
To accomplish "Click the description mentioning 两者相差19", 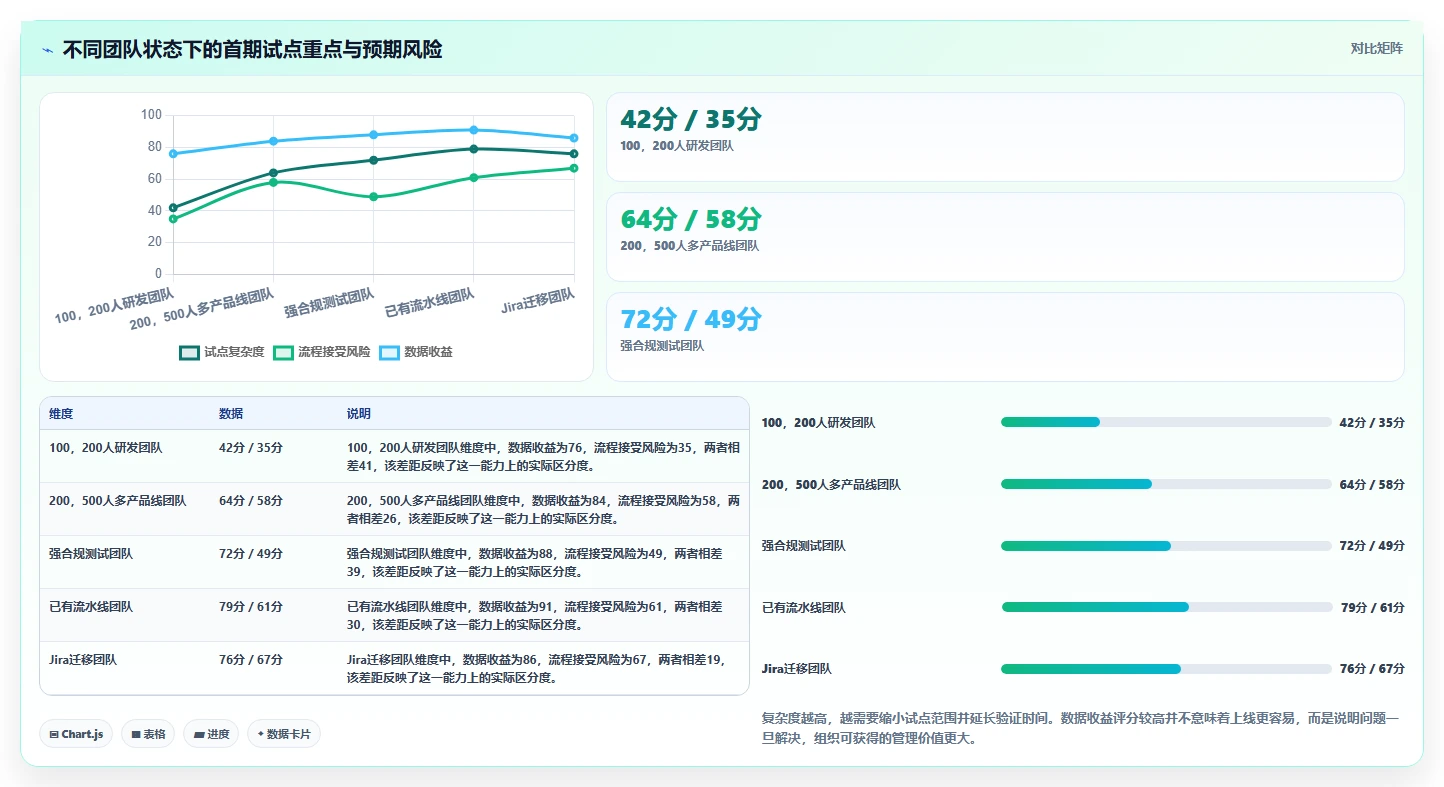I will click(x=536, y=669).
